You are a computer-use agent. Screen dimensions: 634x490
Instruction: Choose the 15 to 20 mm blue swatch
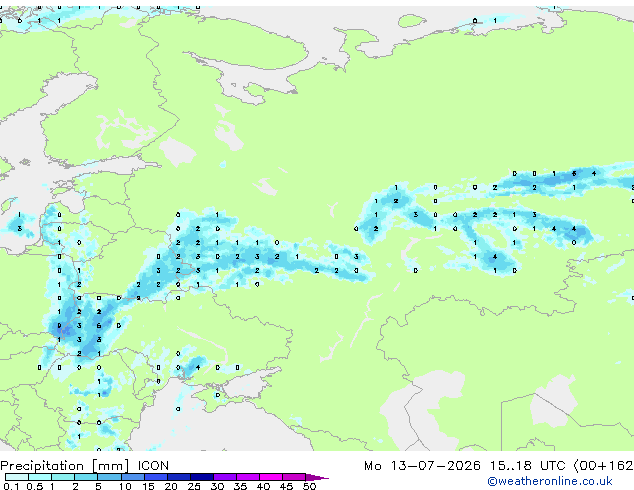tap(155, 477)
